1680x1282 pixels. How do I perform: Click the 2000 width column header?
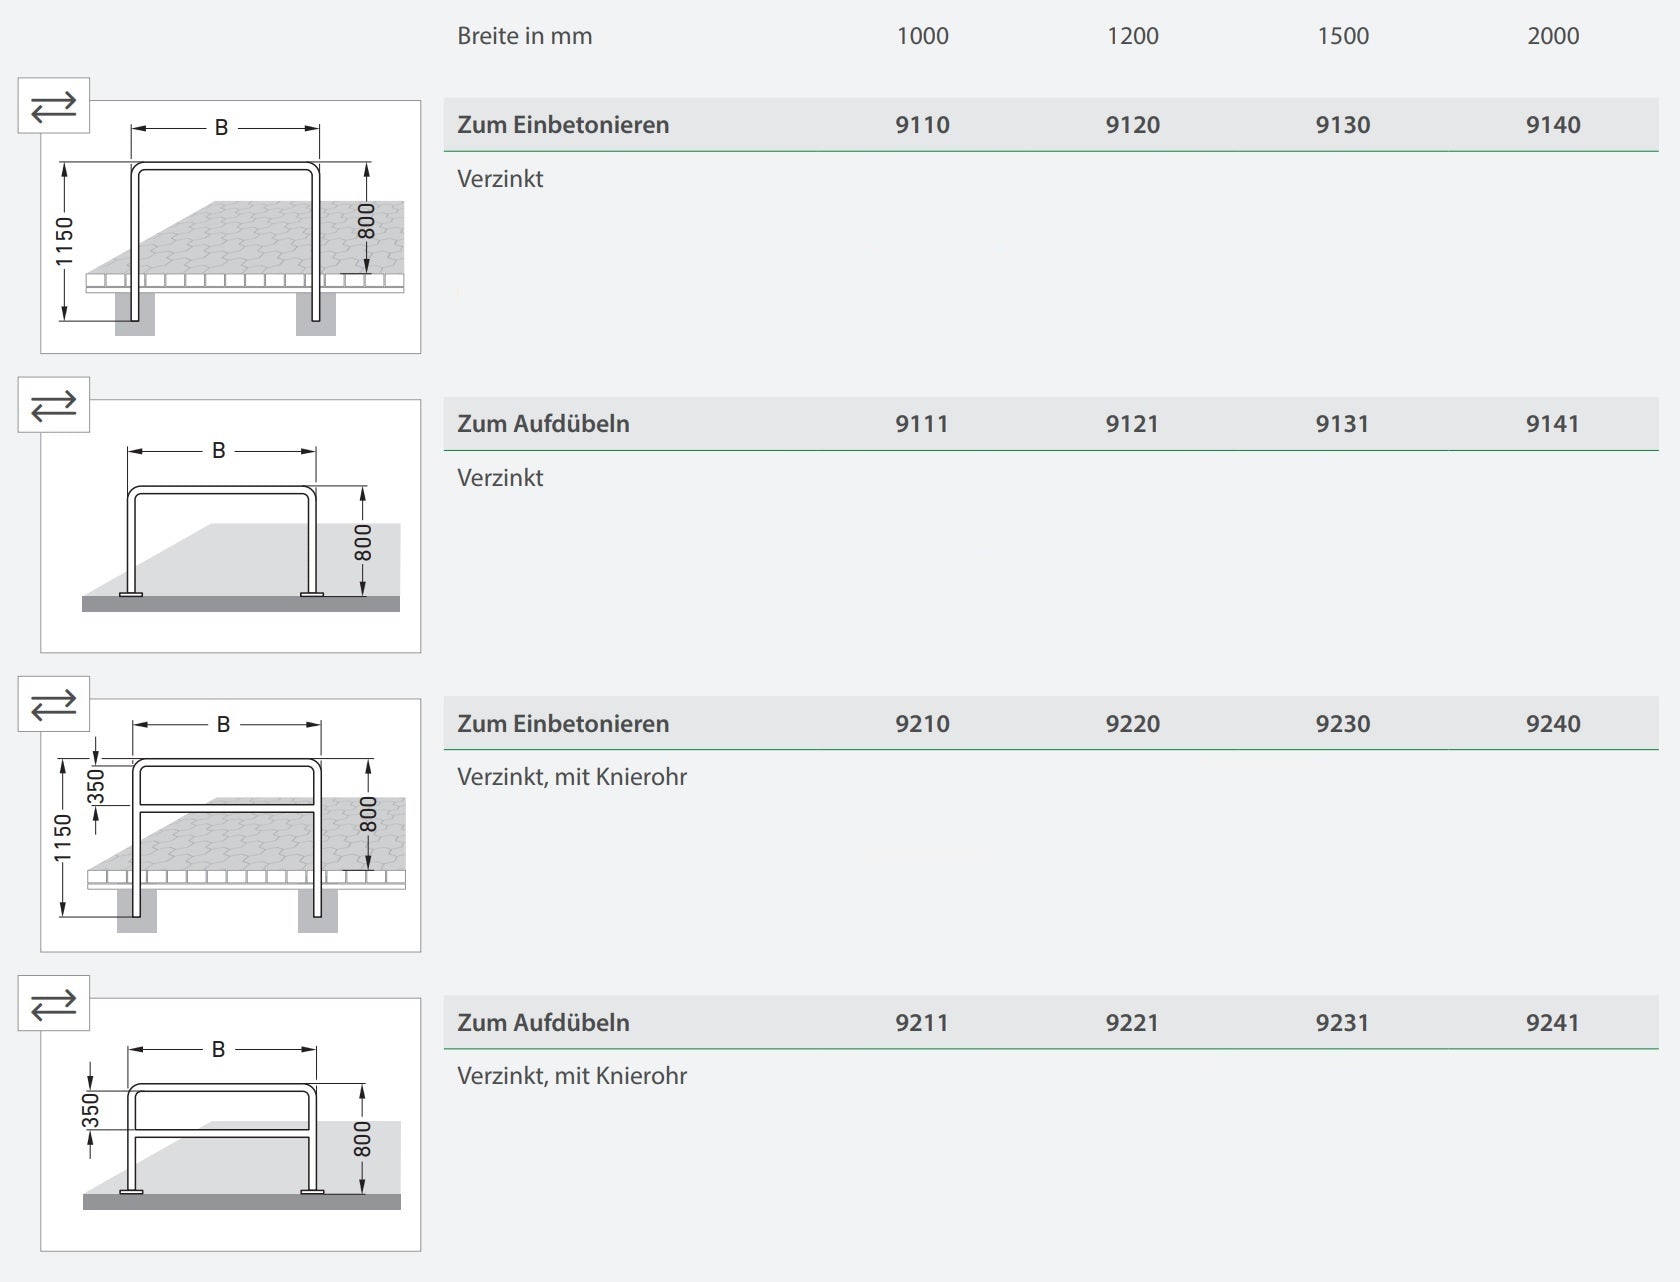click(1553, 36)
